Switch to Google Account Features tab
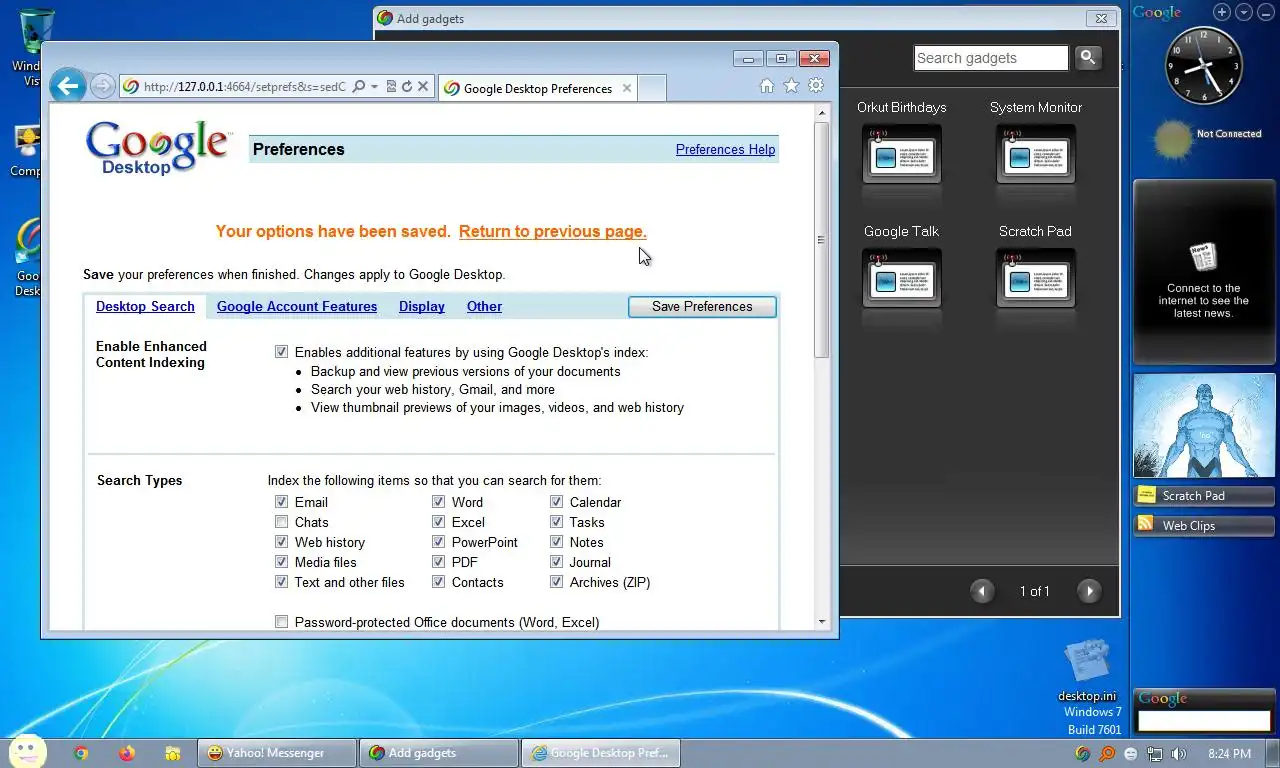 pyautogui.click(x=297, y=306)
